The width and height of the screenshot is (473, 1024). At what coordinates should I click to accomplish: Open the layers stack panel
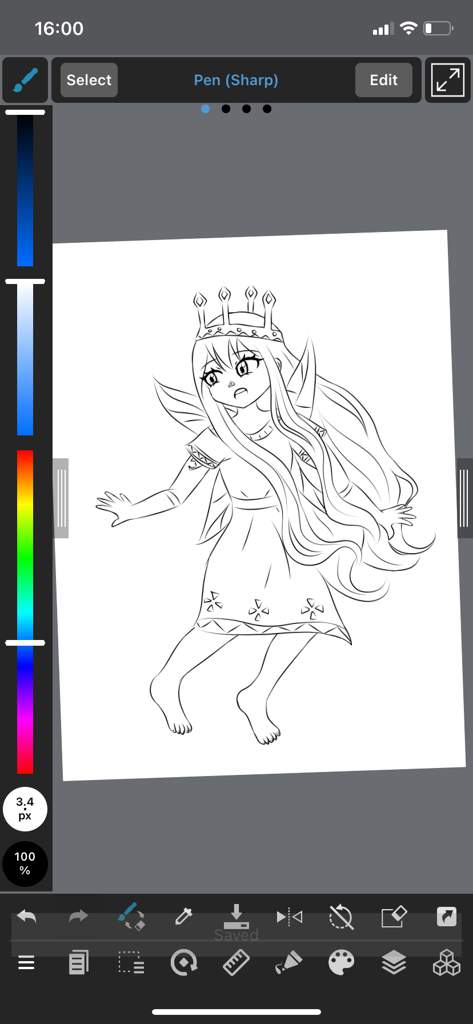(x=394, y=963)
